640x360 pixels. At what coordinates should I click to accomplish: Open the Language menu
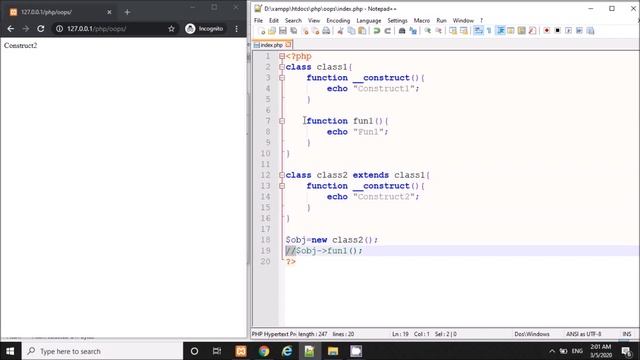point(369,20)
